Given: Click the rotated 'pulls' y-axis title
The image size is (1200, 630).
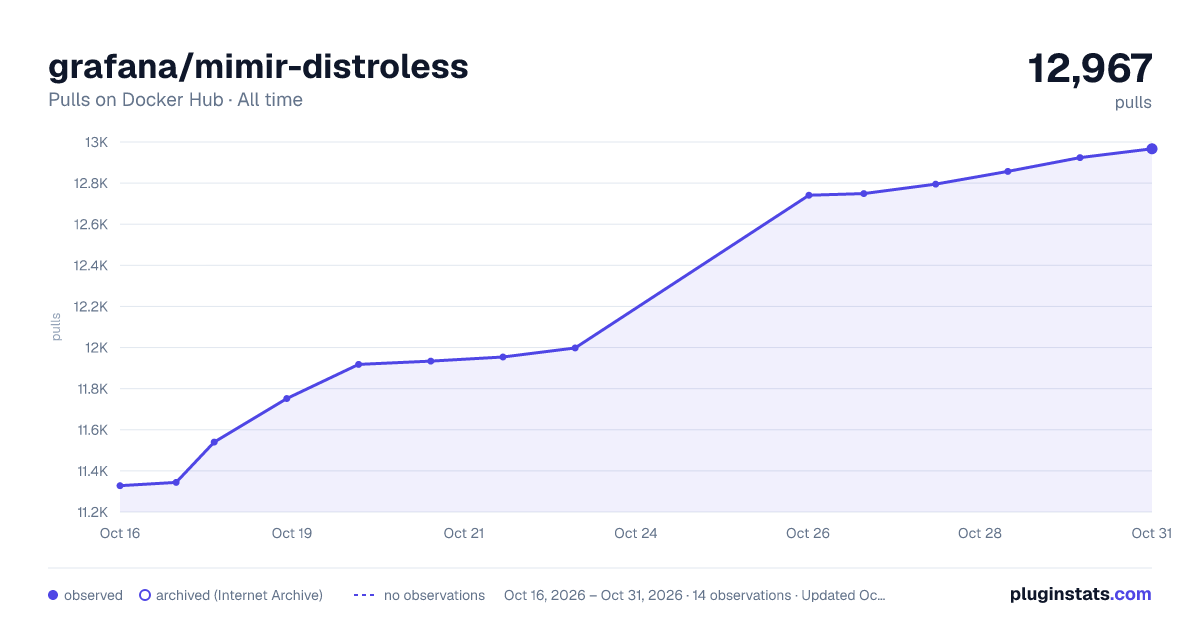Looking at the screenshot, I should (56, 327).
